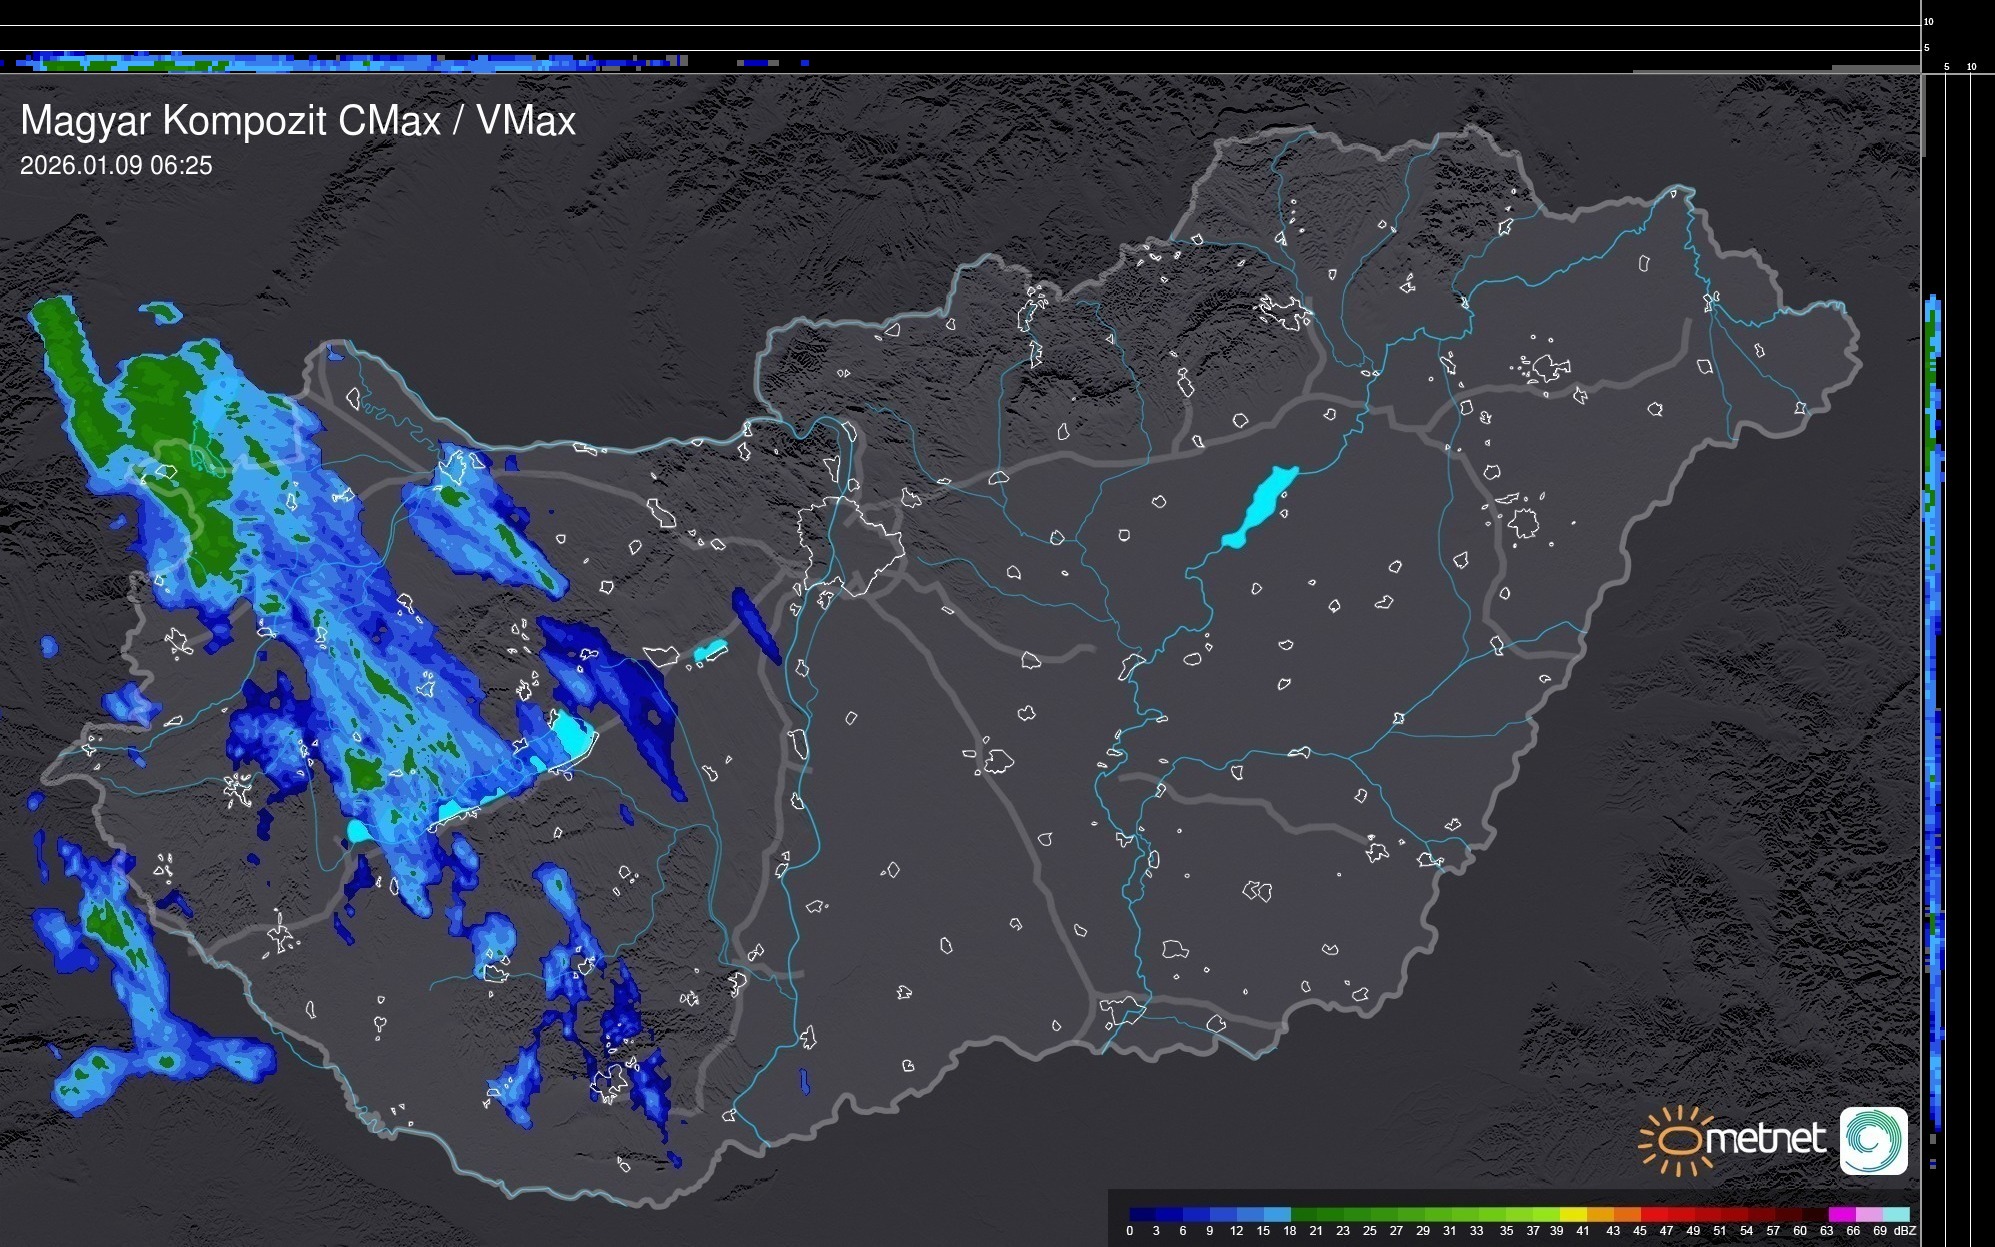
Task: Click the gray horizontal bar above the map
Action: tap(1775, 70)
